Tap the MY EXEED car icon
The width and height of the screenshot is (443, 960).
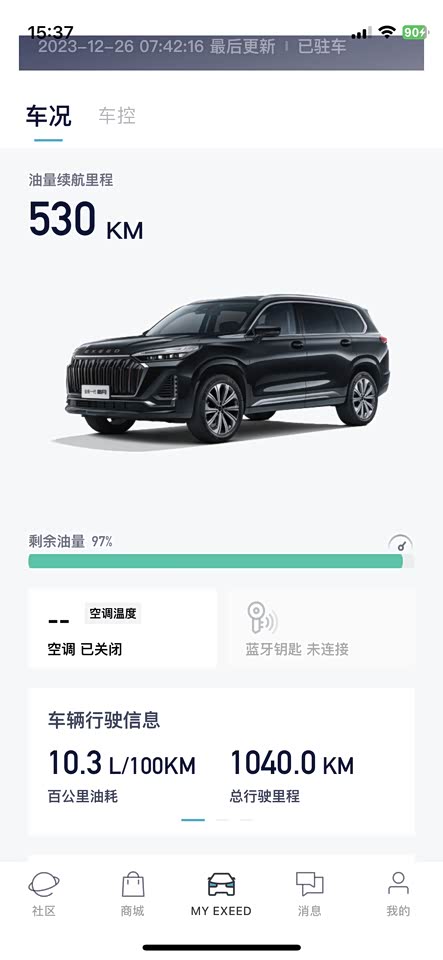click(x=221, y=884)
